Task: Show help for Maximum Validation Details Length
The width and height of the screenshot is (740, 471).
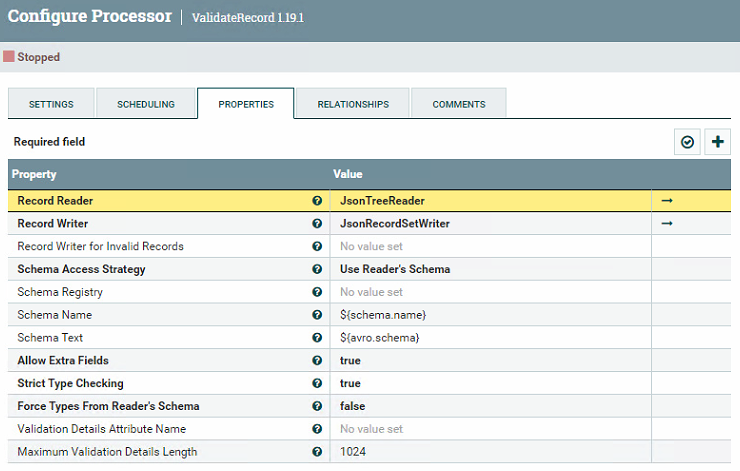Action: [317, 452]
